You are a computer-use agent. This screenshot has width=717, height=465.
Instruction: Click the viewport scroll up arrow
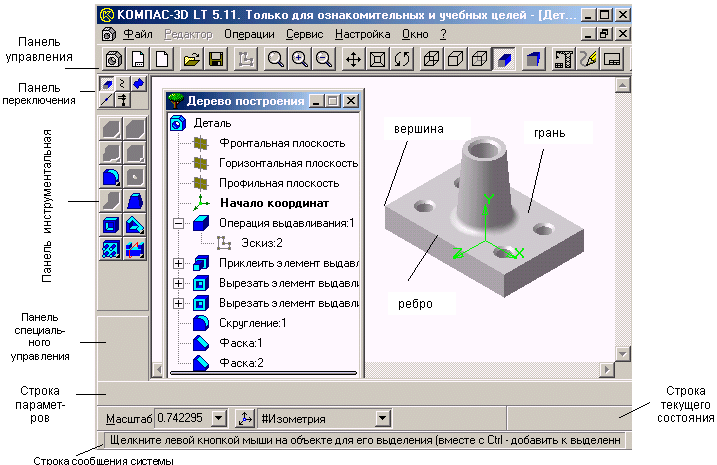[623, 85]
